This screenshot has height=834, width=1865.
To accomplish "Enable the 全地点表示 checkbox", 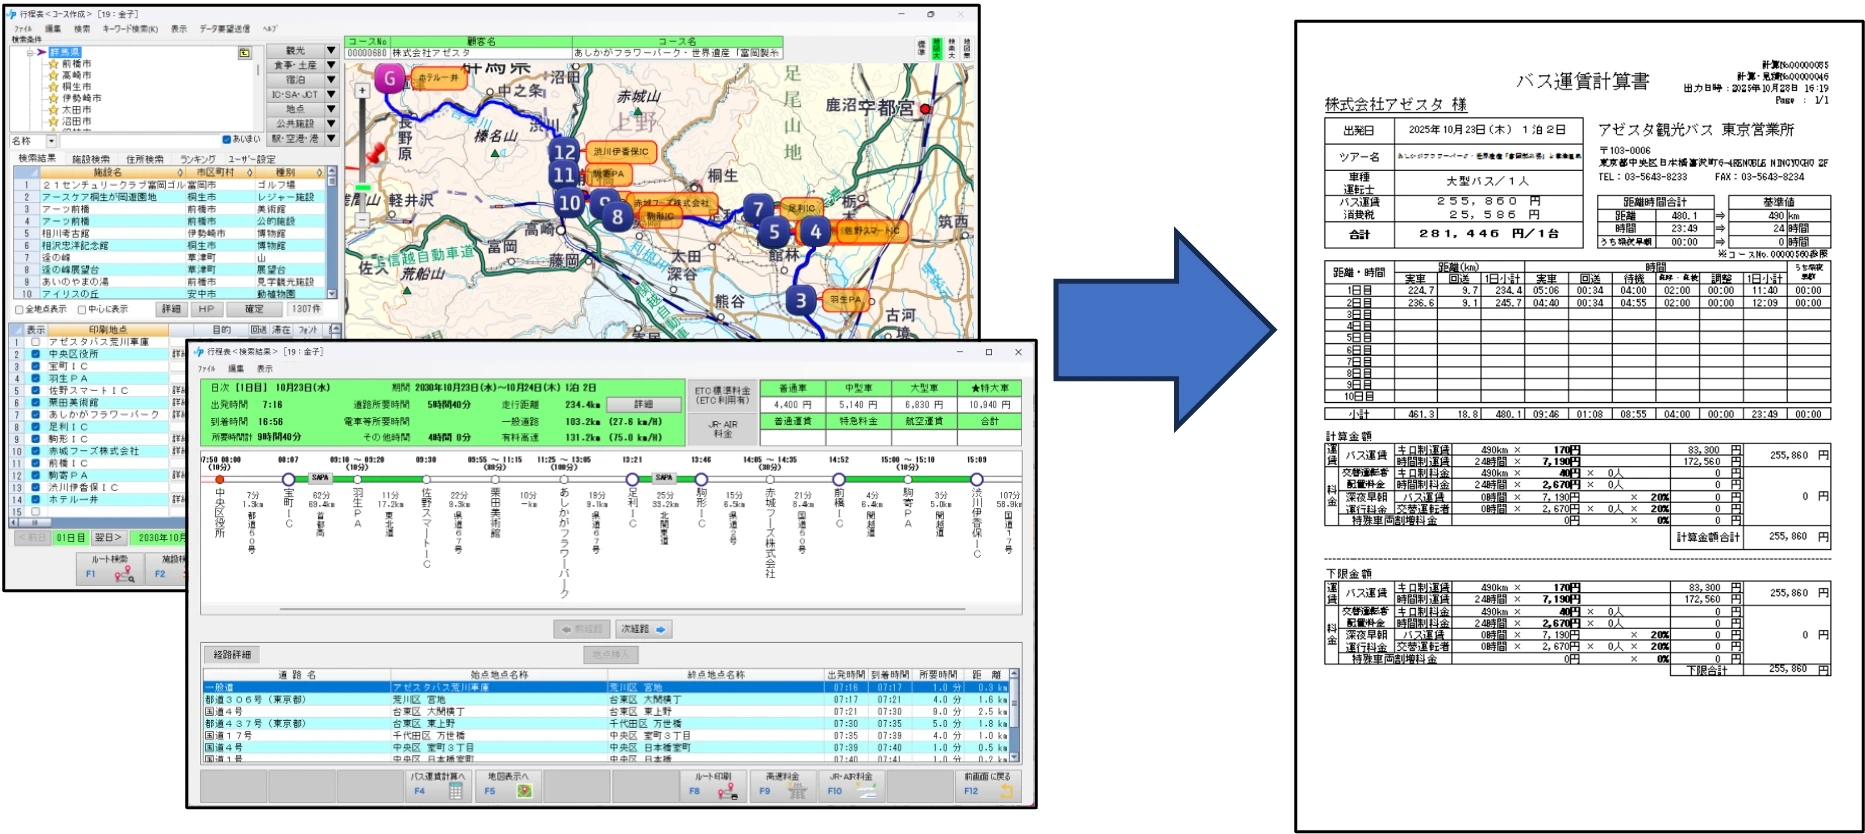I will tap(19, 310).
